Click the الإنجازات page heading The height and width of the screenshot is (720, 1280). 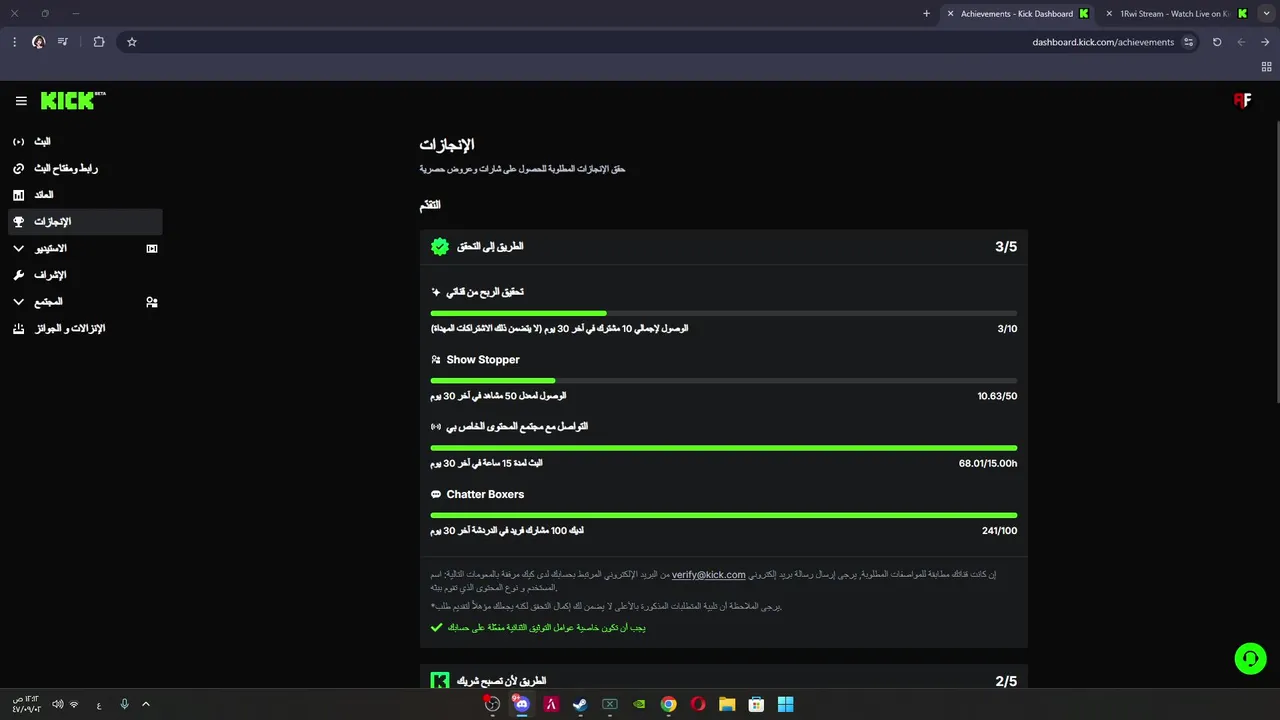[447, 146]
